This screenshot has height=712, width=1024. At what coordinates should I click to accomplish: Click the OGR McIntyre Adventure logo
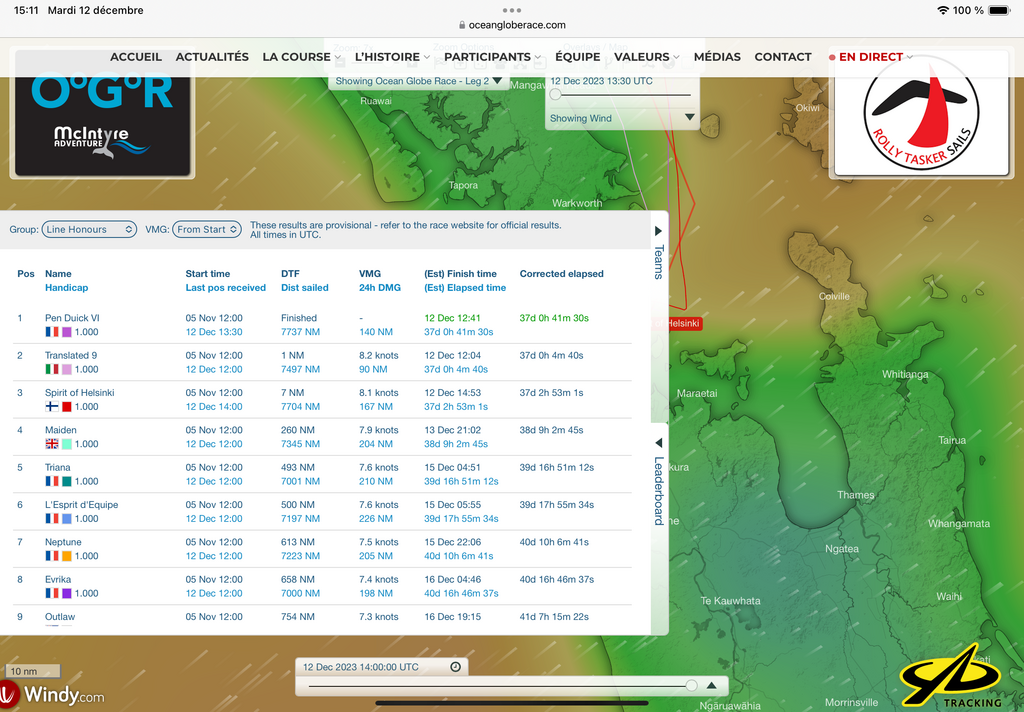click(x=103, y=114)
